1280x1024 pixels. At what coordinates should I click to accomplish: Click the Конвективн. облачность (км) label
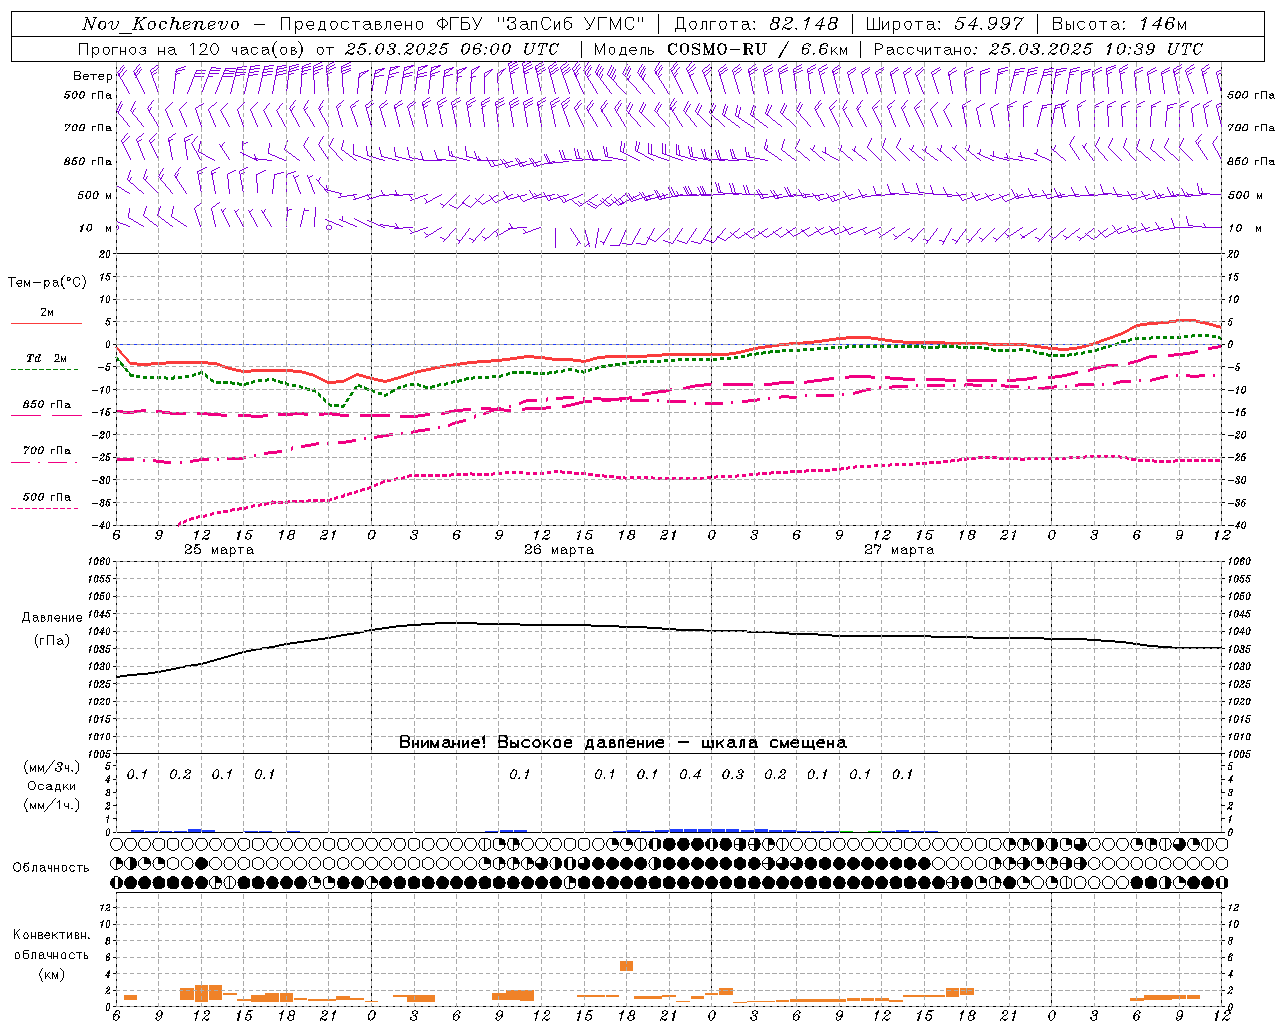(x=51, y=954)
